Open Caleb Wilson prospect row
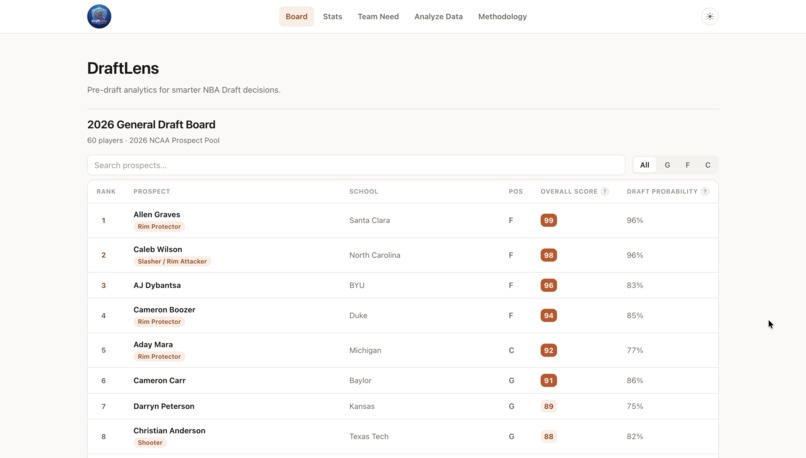Viewport: 806px width, 458px height. coord(402,255)
